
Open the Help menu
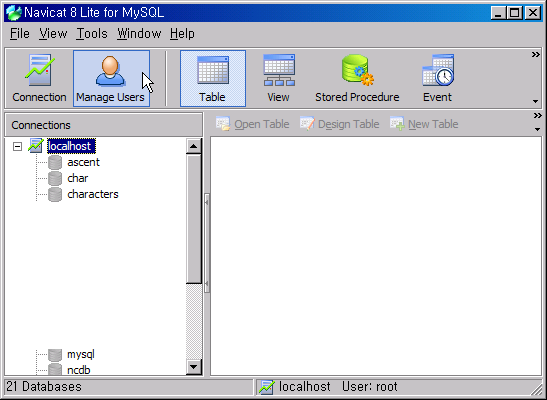[182, 34]
